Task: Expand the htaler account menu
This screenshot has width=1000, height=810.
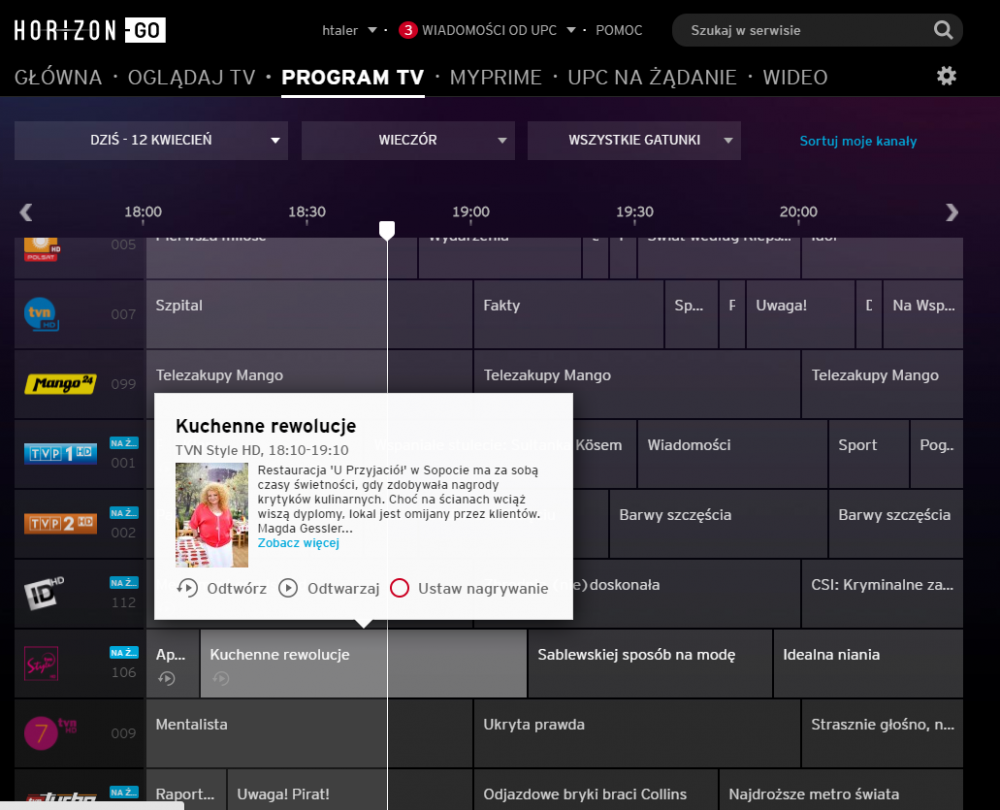Action: click(349, 30)
